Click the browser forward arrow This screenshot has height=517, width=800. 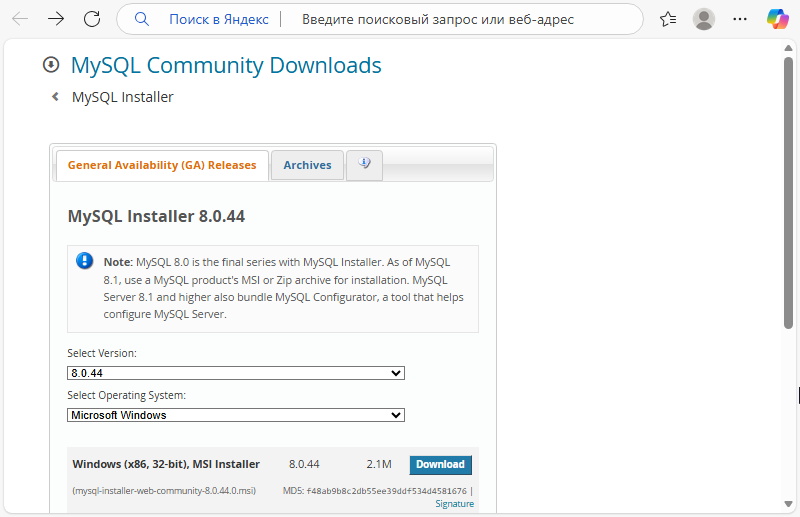click(x=56, y=19)
